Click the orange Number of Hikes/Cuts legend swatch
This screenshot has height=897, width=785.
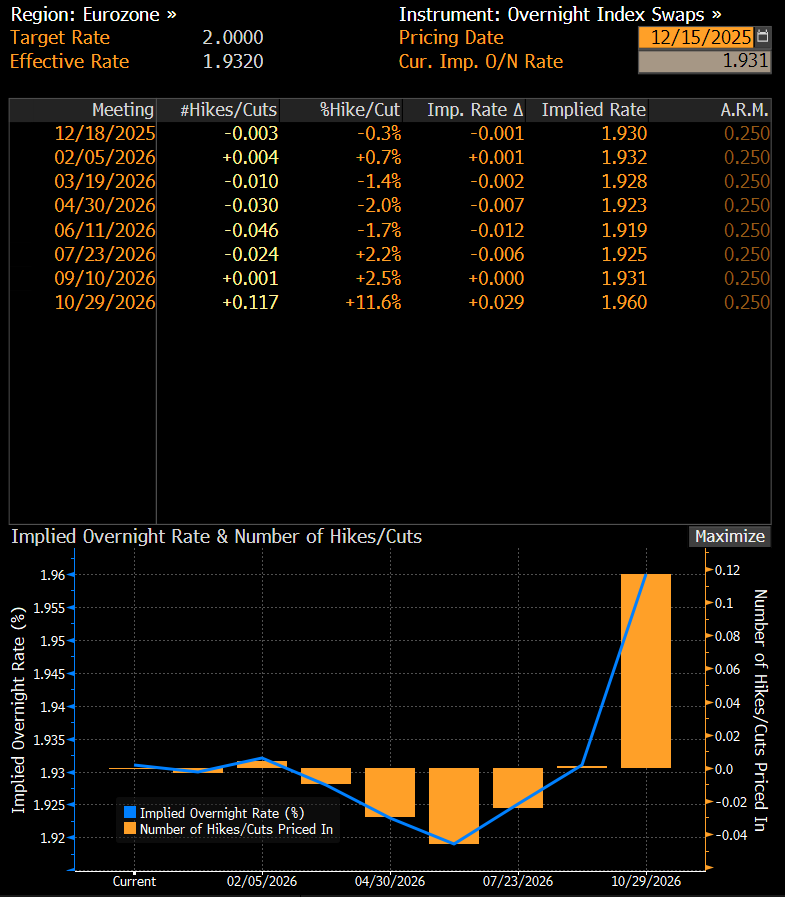129,828
